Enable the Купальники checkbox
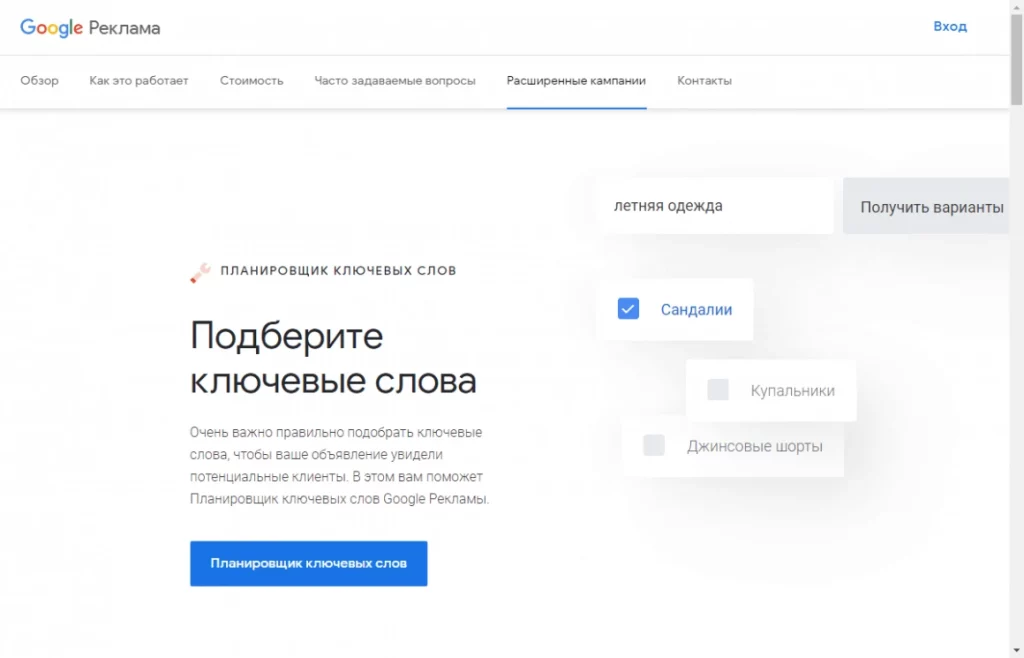Image resolution: width=1024 pixels, height=658 pixels. tap(717, 390)
